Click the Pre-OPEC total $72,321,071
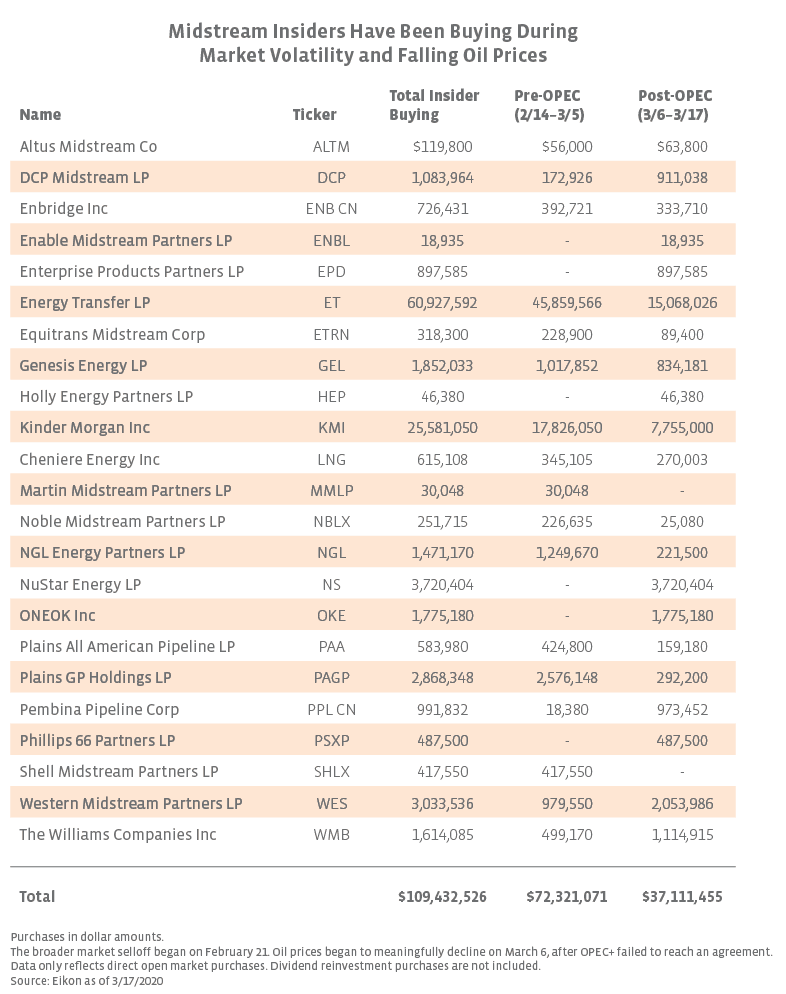Screen dimensions: 786x994 point(567,896)
